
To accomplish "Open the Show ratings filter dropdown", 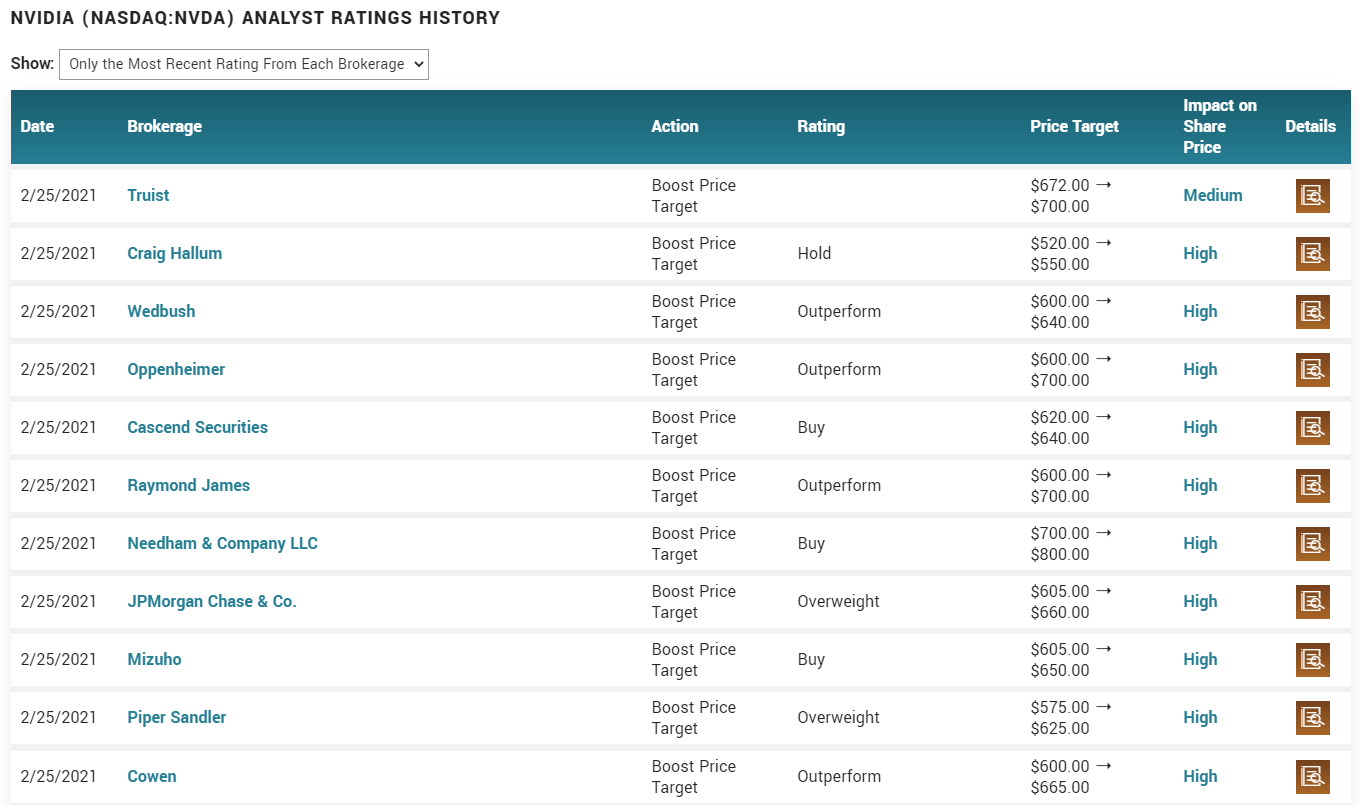I will pyautogui.click(x=244, y=64).
